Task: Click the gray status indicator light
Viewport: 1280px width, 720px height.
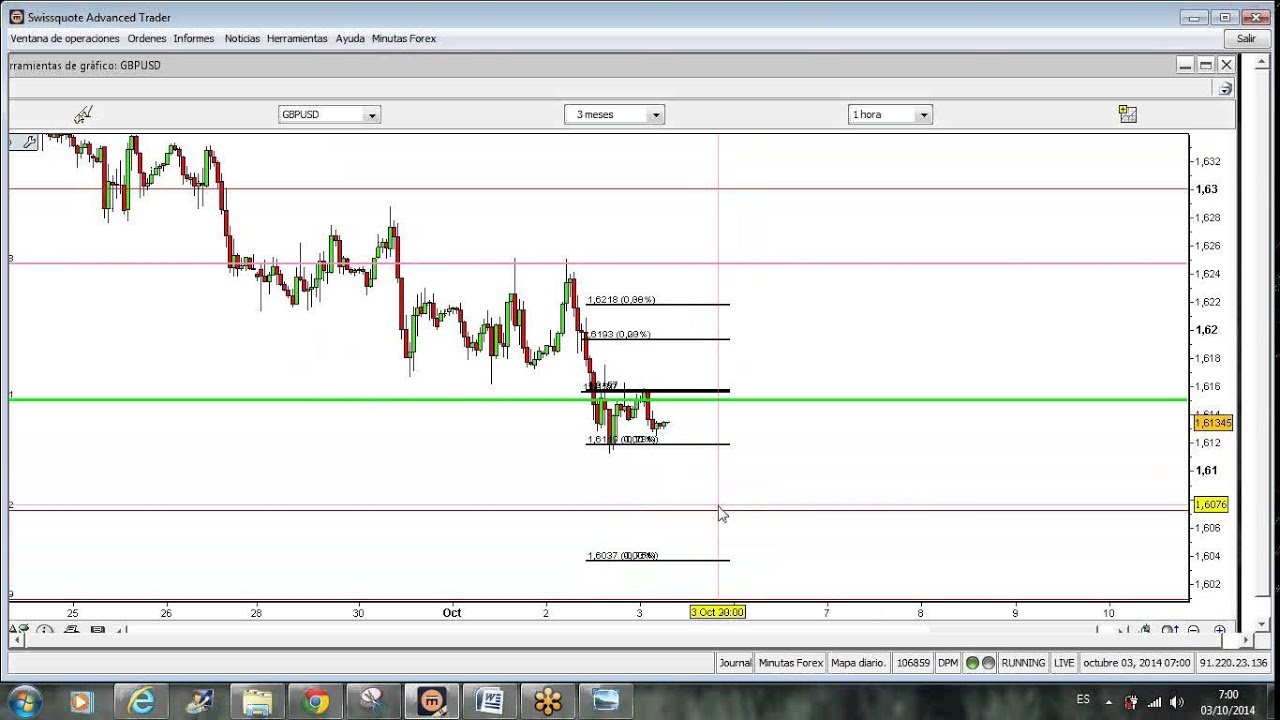Action: [988, 662]
